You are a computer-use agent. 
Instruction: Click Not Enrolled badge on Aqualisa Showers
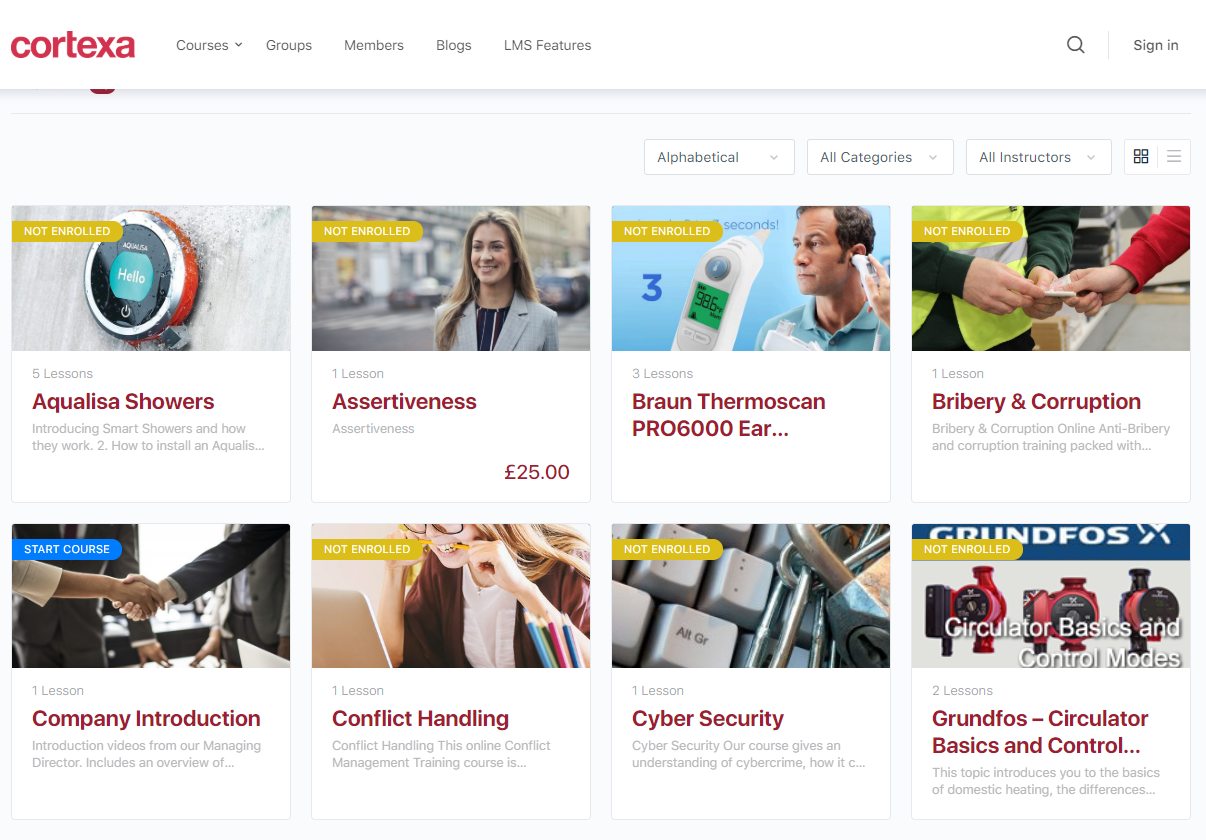(67, 231)
